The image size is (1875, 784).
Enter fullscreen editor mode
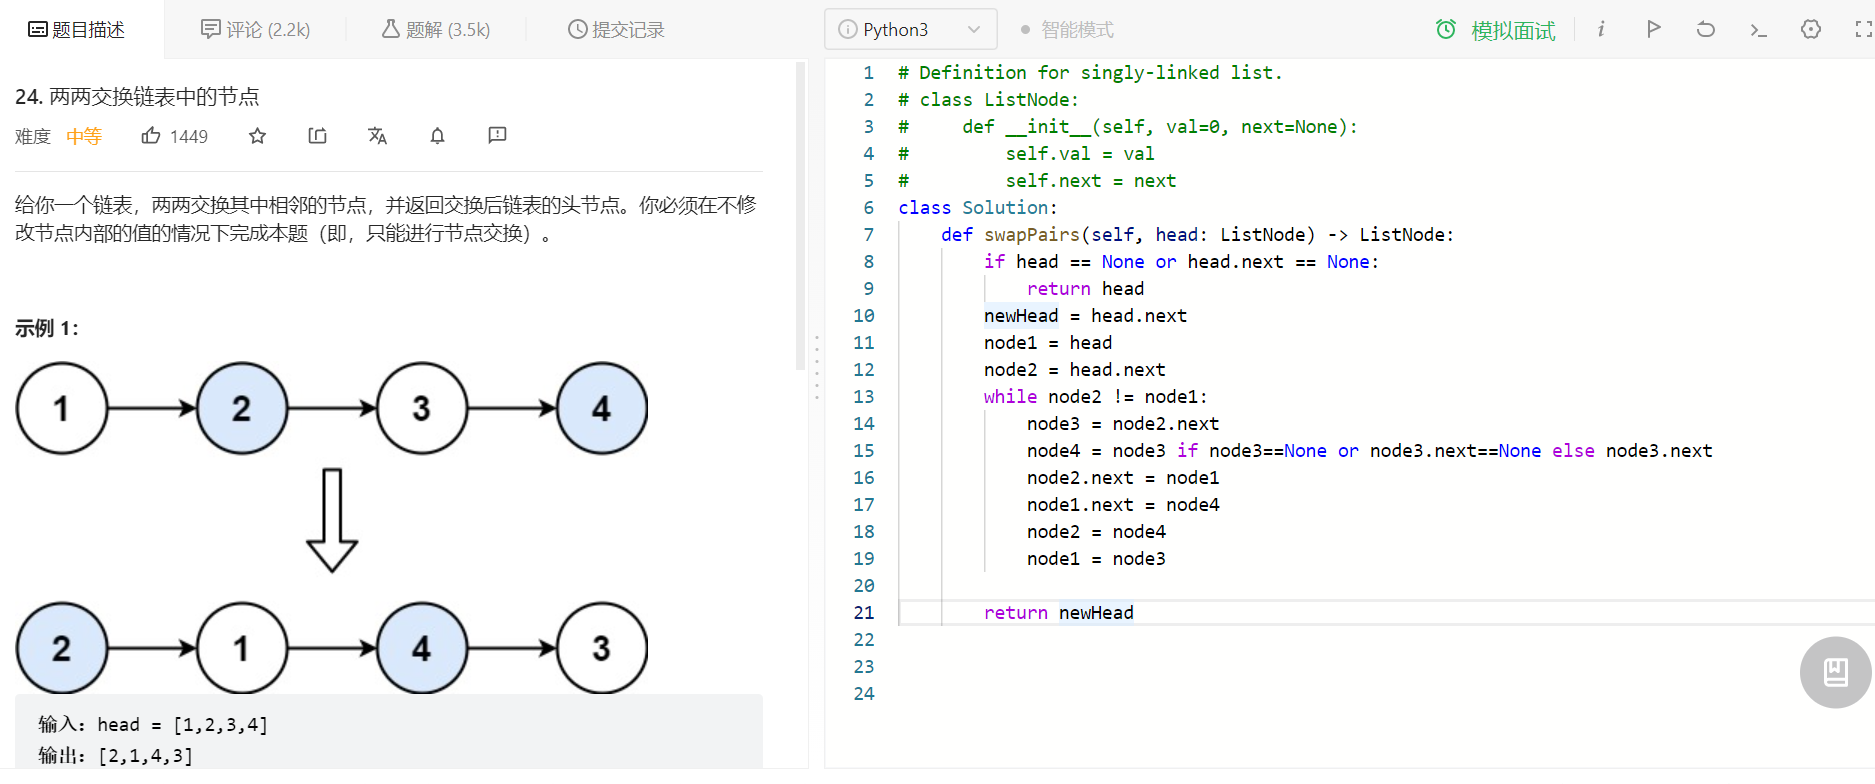point(1864,29)
